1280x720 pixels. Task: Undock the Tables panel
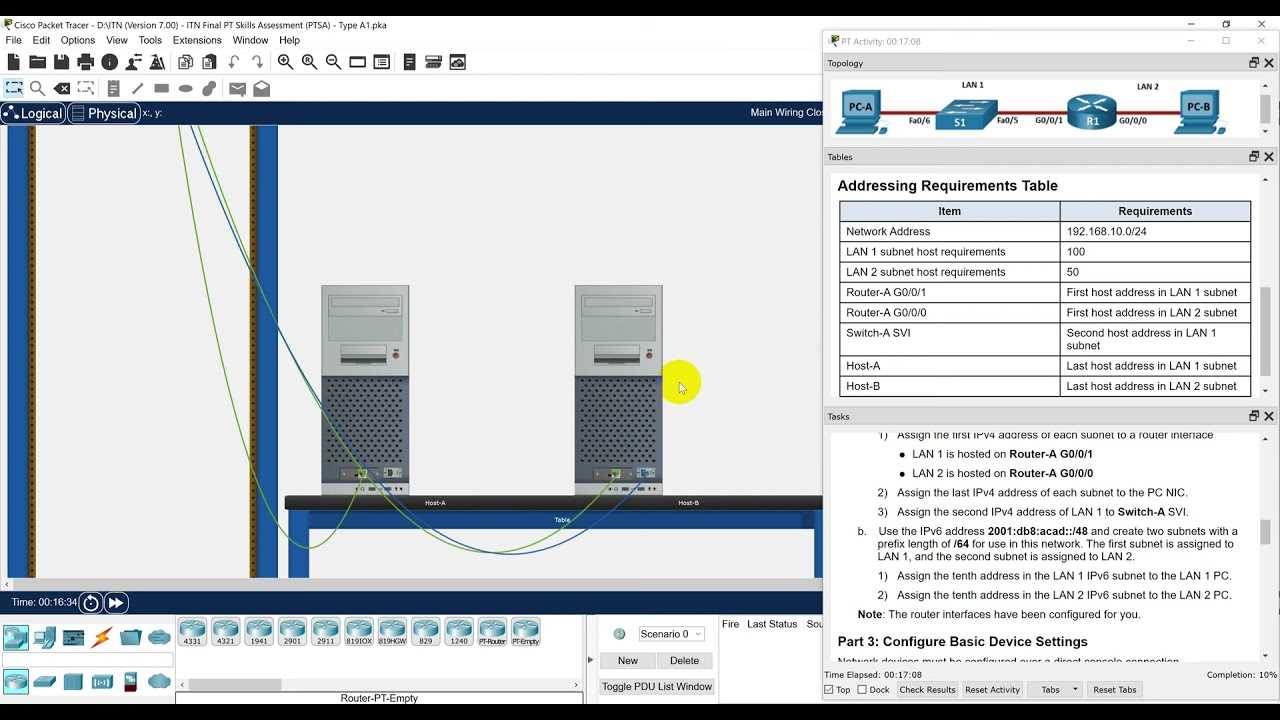point(1254,157)
